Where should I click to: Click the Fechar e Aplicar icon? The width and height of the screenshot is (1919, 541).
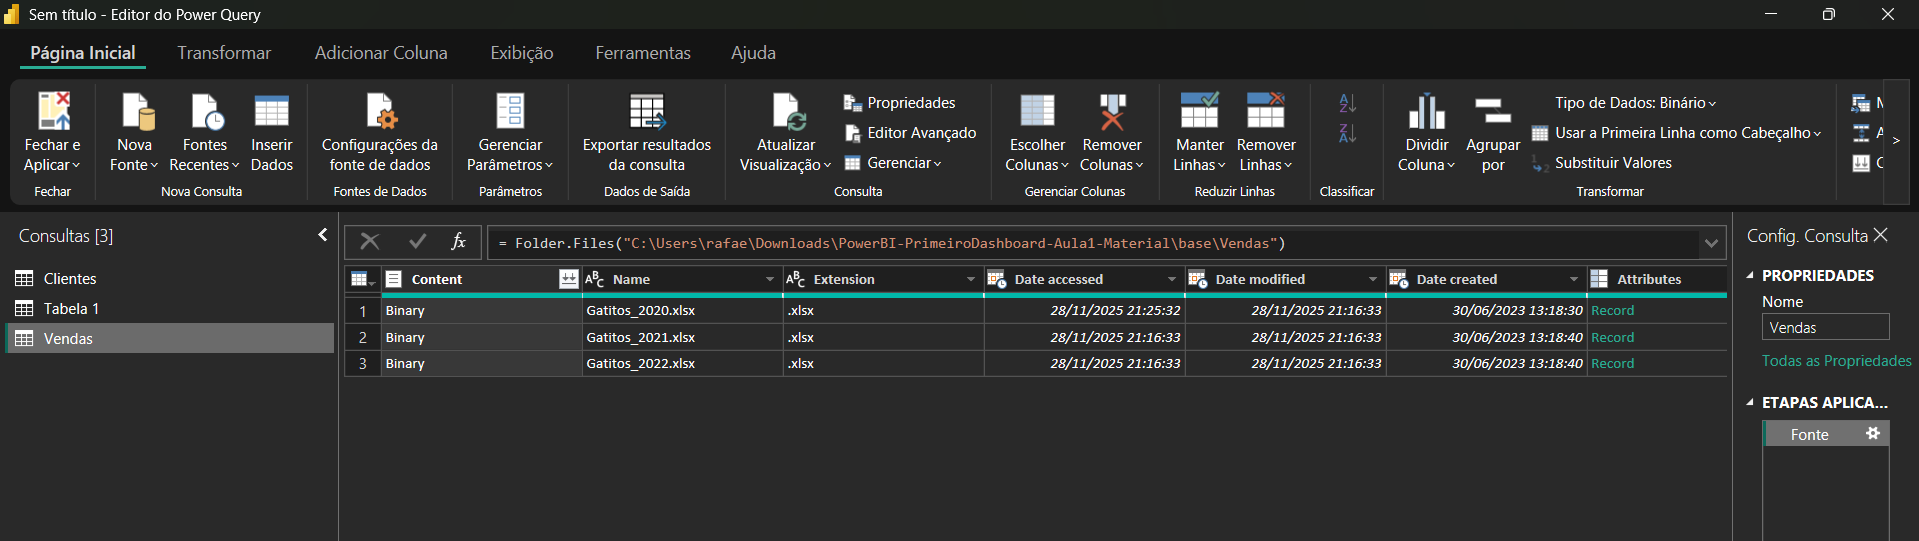click(53, 112)
